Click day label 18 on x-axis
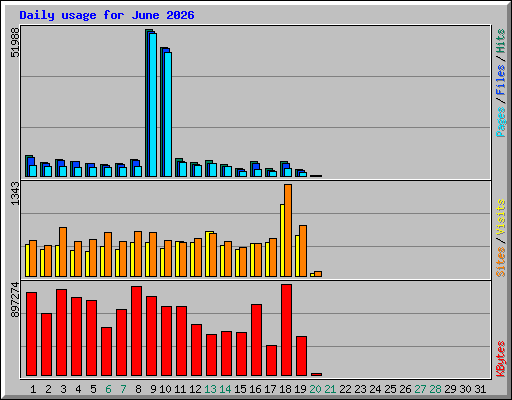Screen dimensions: 512x400 click(285, 389)
